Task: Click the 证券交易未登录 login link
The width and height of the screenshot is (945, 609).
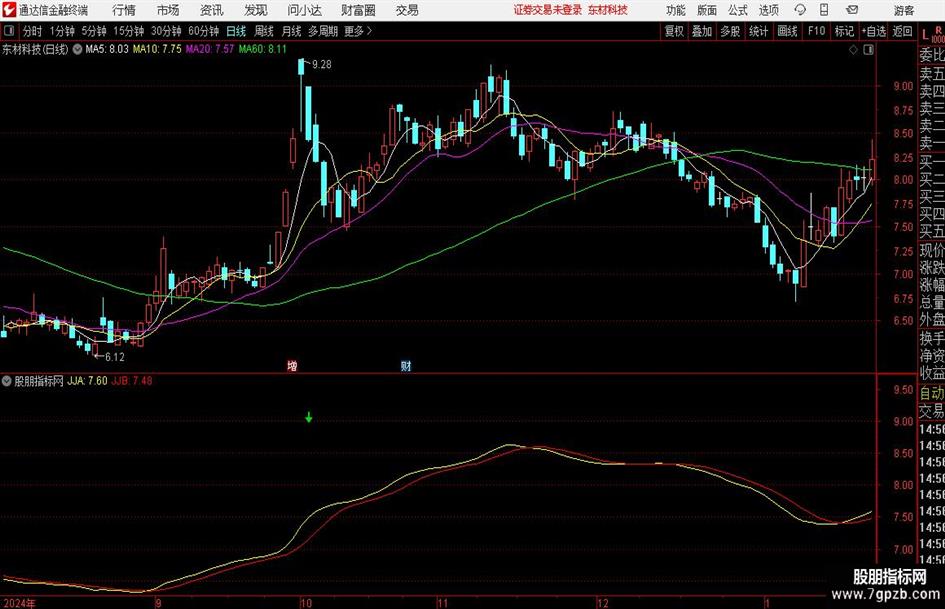Action: point(548,10)
